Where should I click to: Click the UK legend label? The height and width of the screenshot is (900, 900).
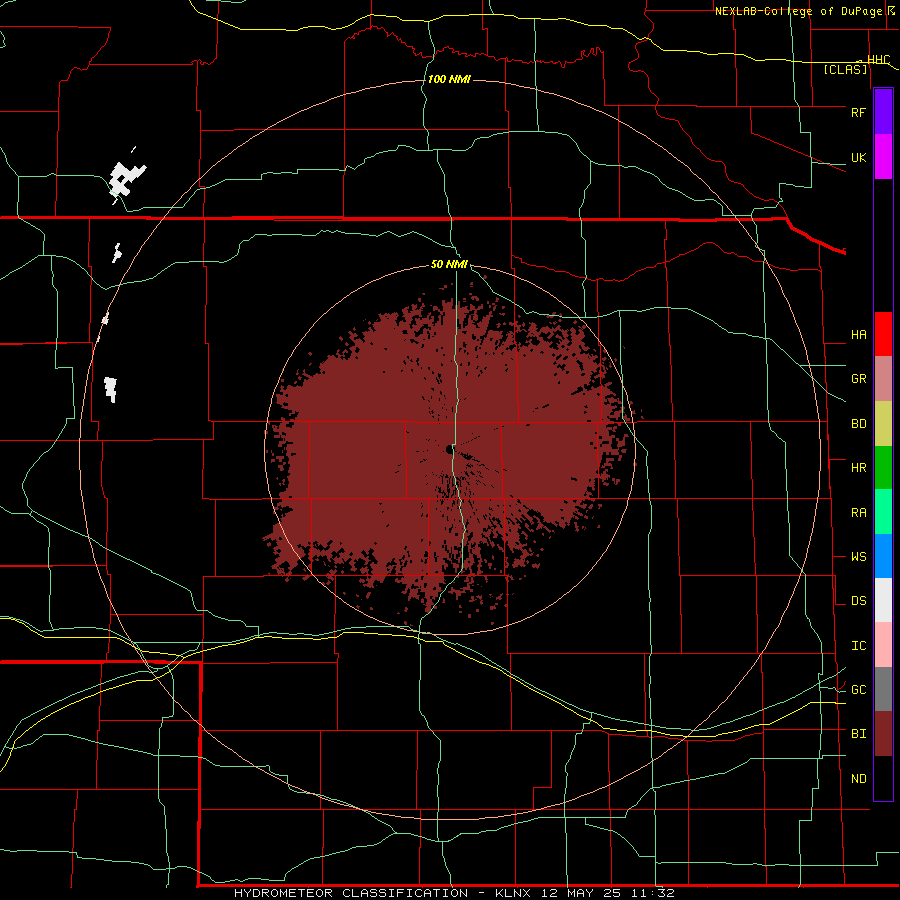858,157
